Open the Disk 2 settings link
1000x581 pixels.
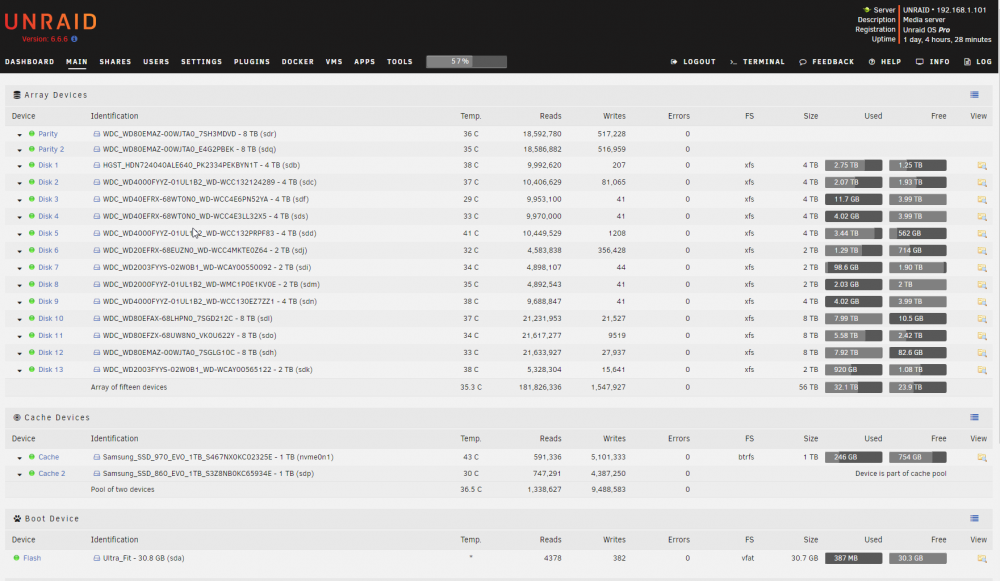48,182
